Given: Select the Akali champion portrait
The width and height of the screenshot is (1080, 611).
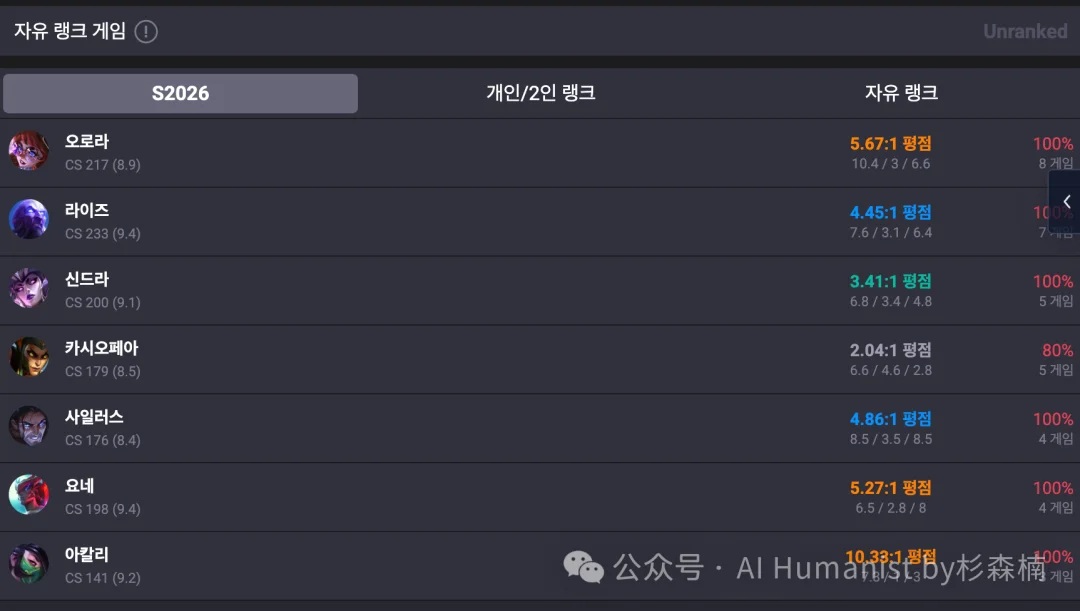Looking at the screenshot, I should click(x=29, y=563).
